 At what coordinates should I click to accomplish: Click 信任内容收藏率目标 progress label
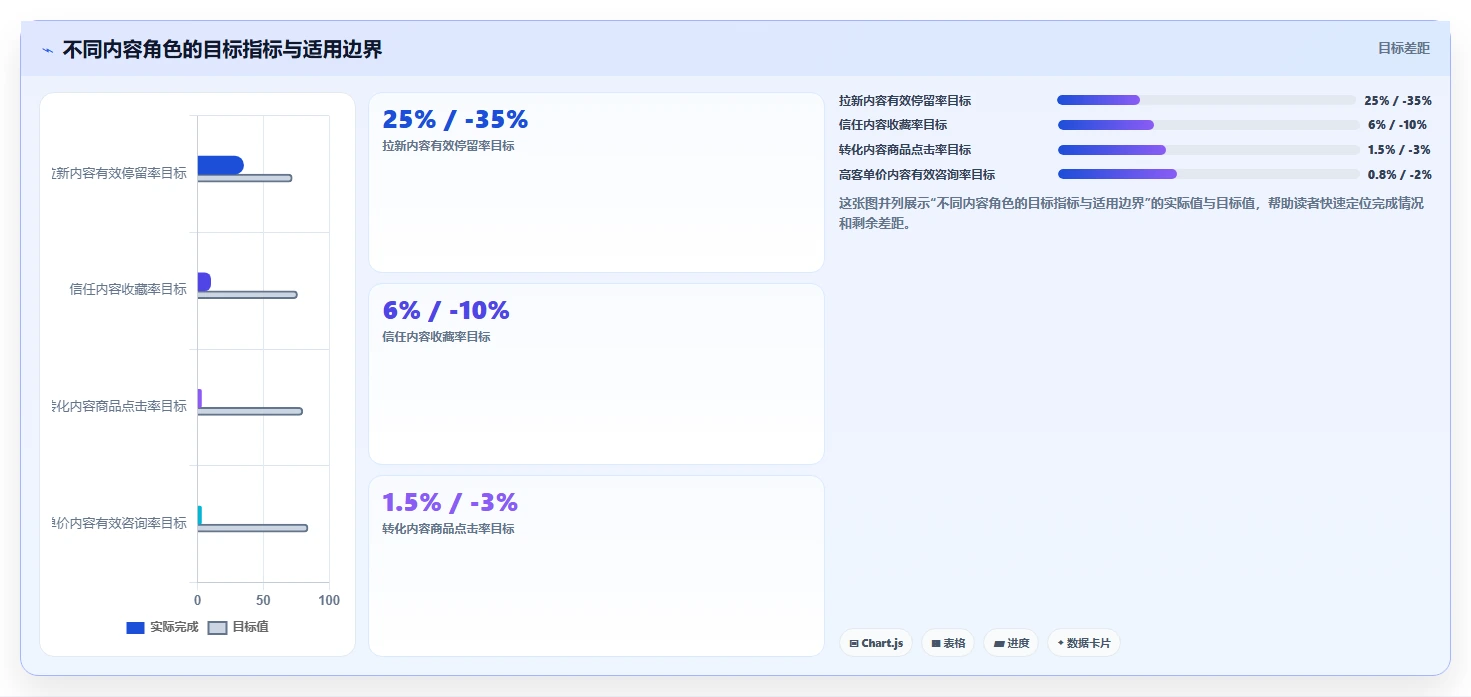(x=893, y=125)
